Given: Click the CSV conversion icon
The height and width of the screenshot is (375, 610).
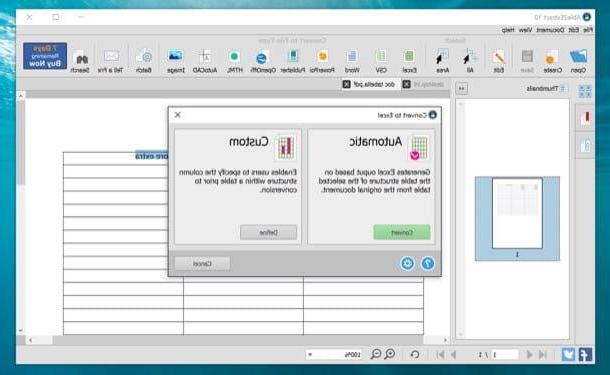Looking at the screenshot, I should [381, 57].
